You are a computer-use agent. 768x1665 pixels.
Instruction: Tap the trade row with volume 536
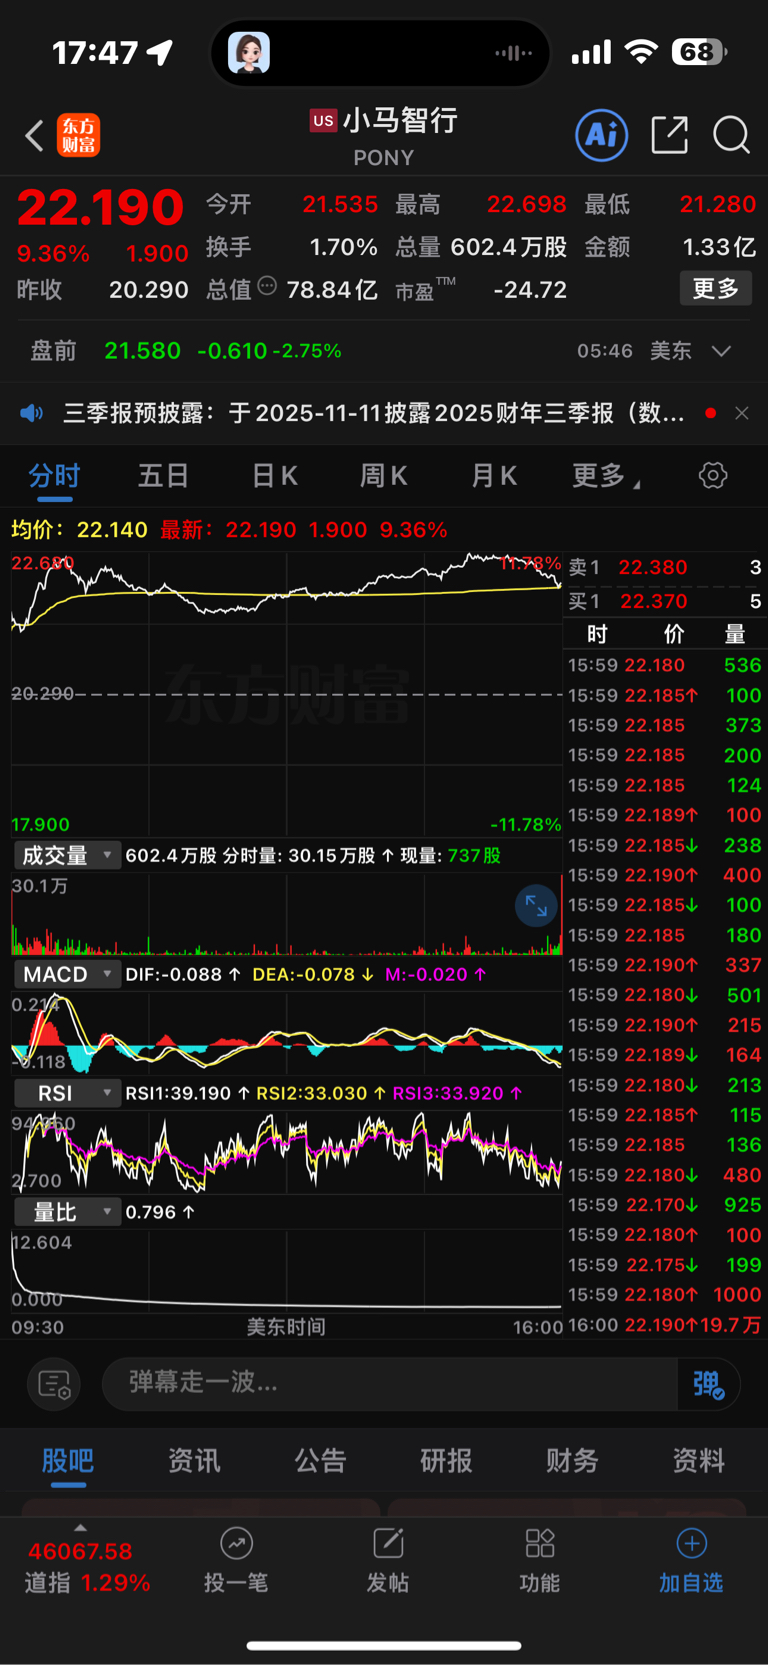coord(665,665)
